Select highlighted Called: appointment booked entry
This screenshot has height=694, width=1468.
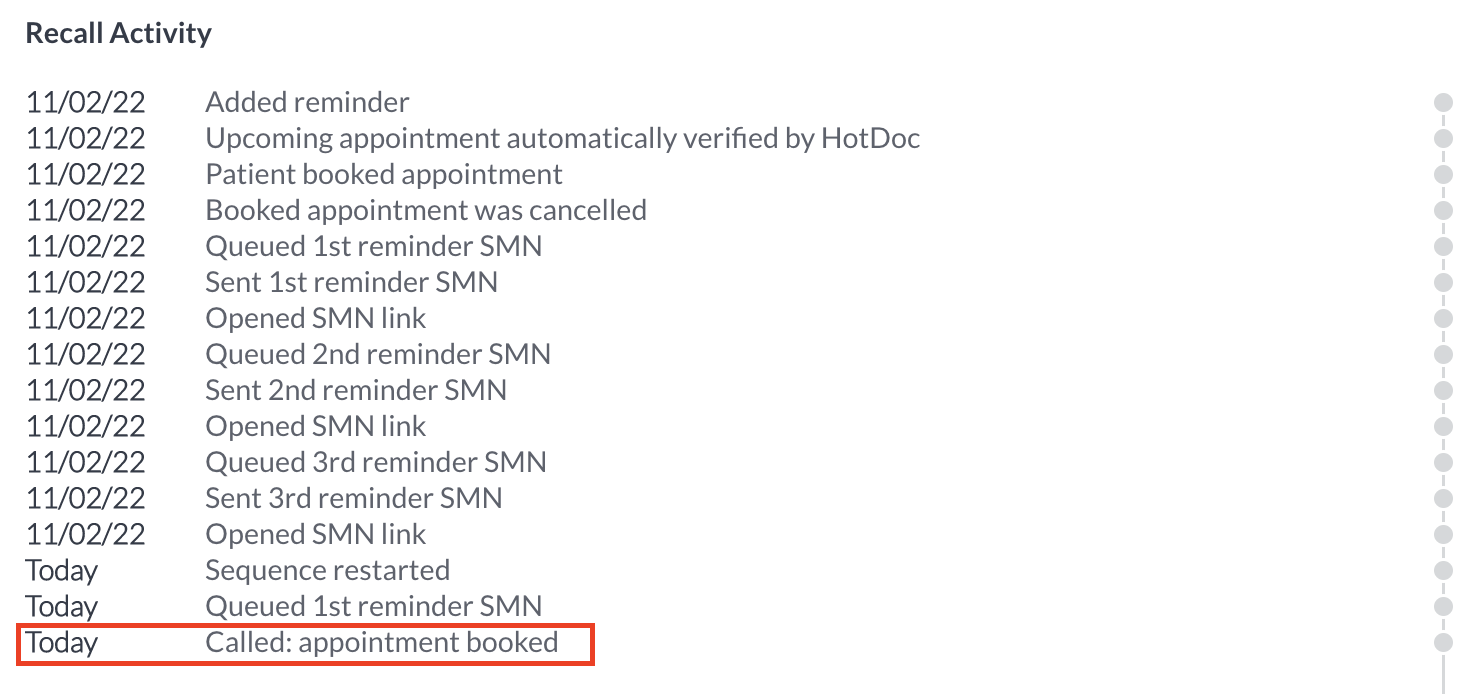(306, 643)
